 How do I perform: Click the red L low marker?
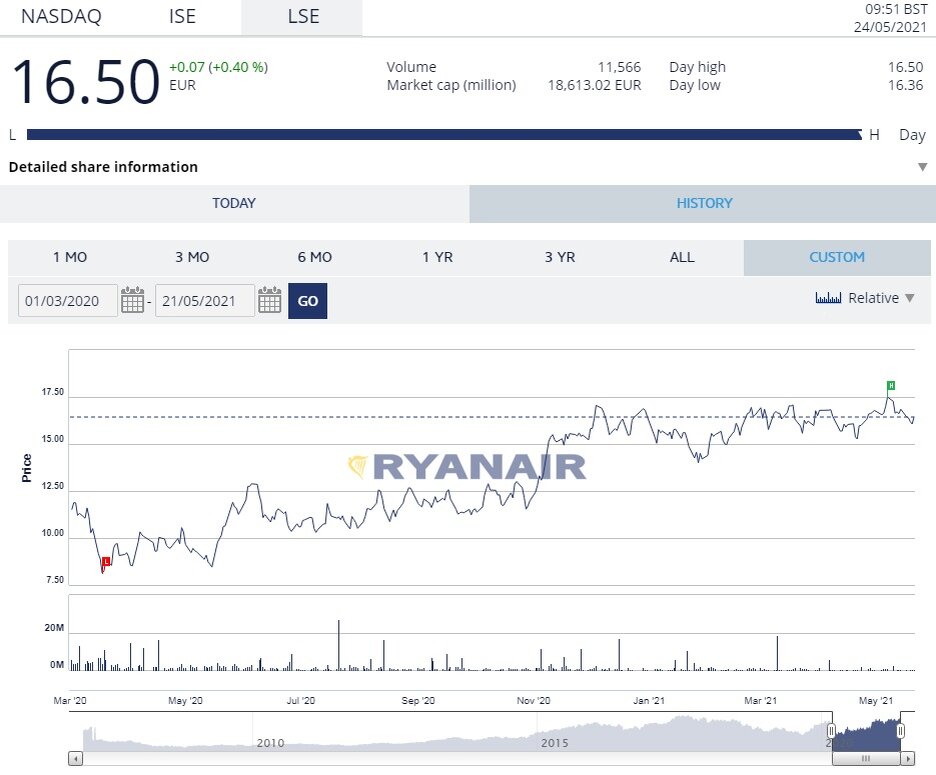[x=106, y=561]
